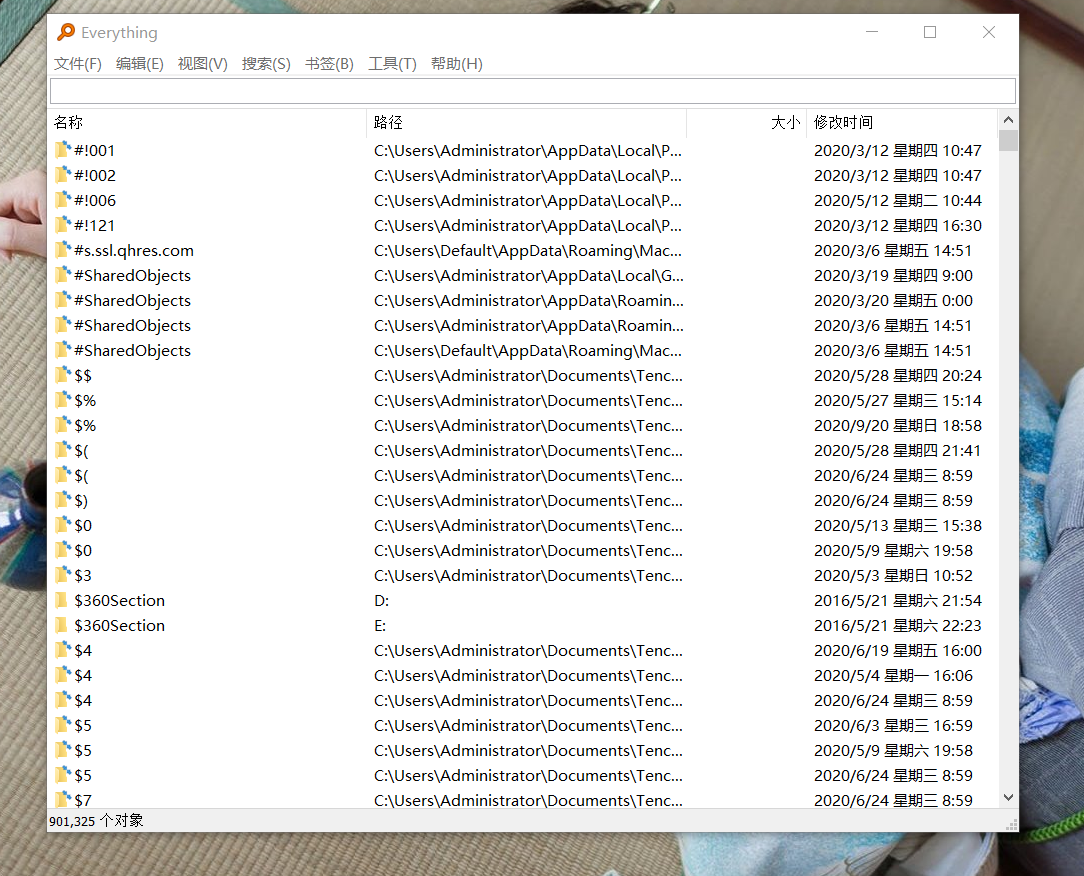The width and height of the screenshot is (1084, 876).
Task: Sort results by the 大小 column
Action: [785, 122]
